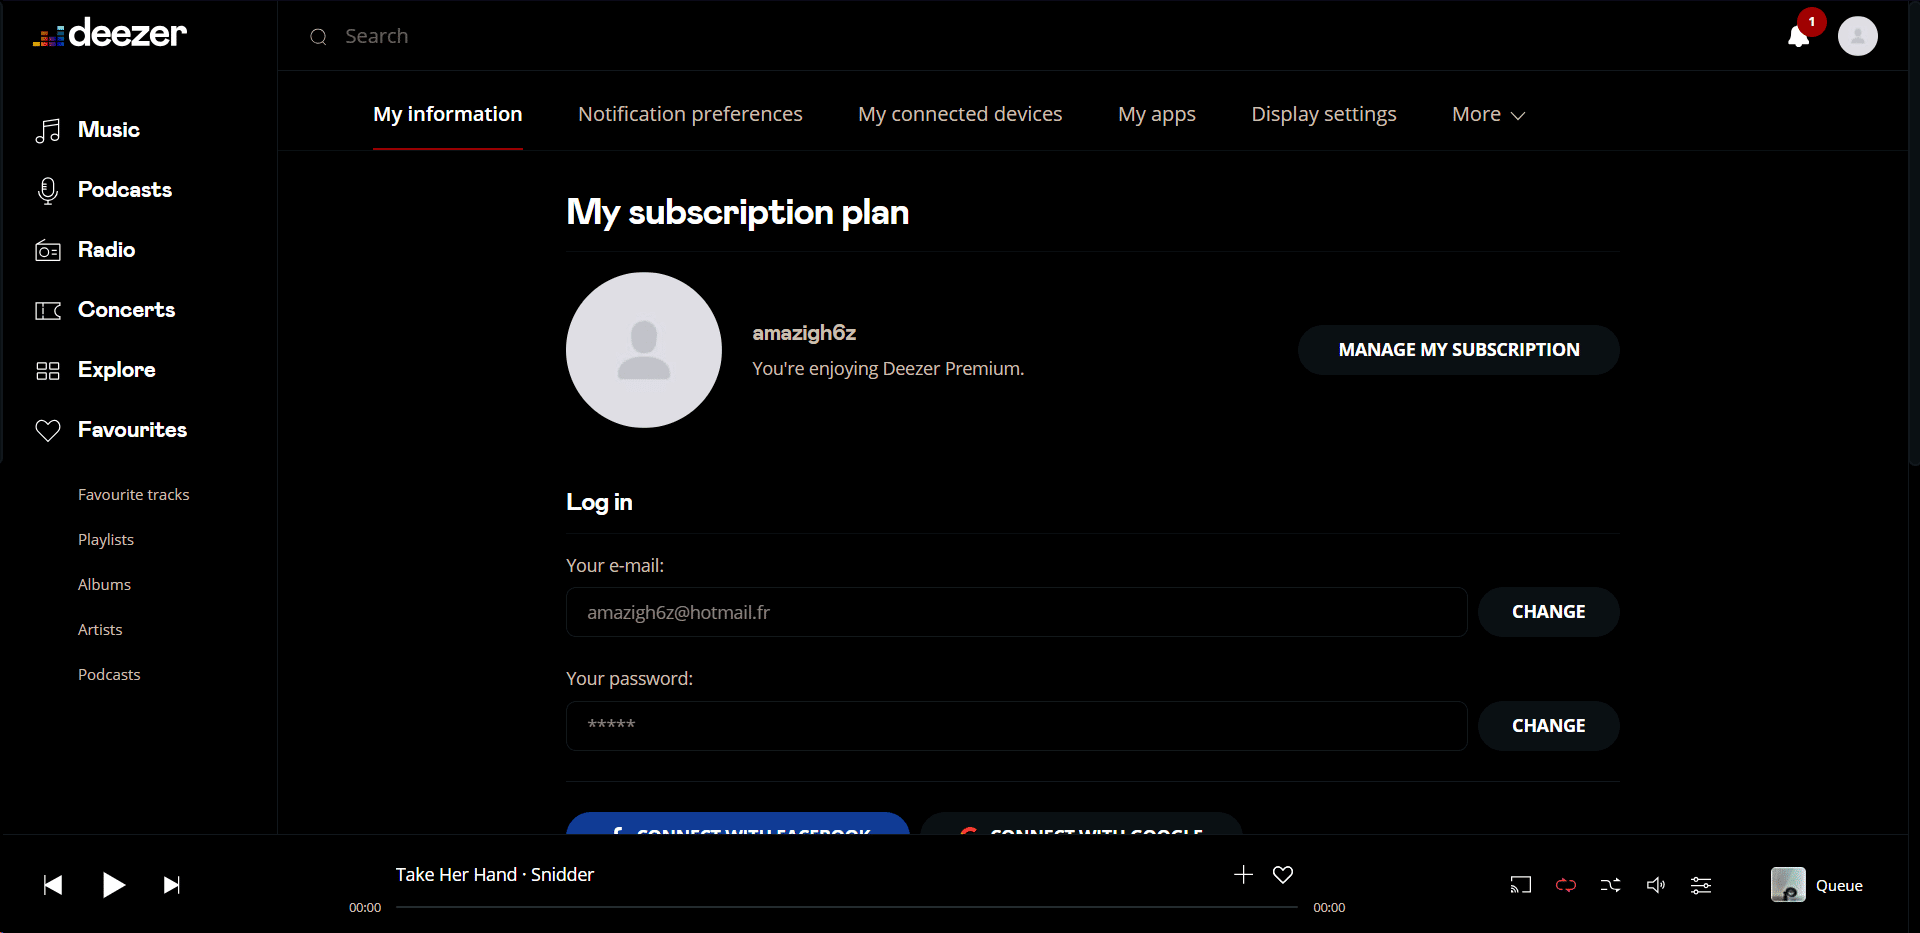
Task: Click the username amazigh6z
Action: pyautogui.click(x=804, y=333)
